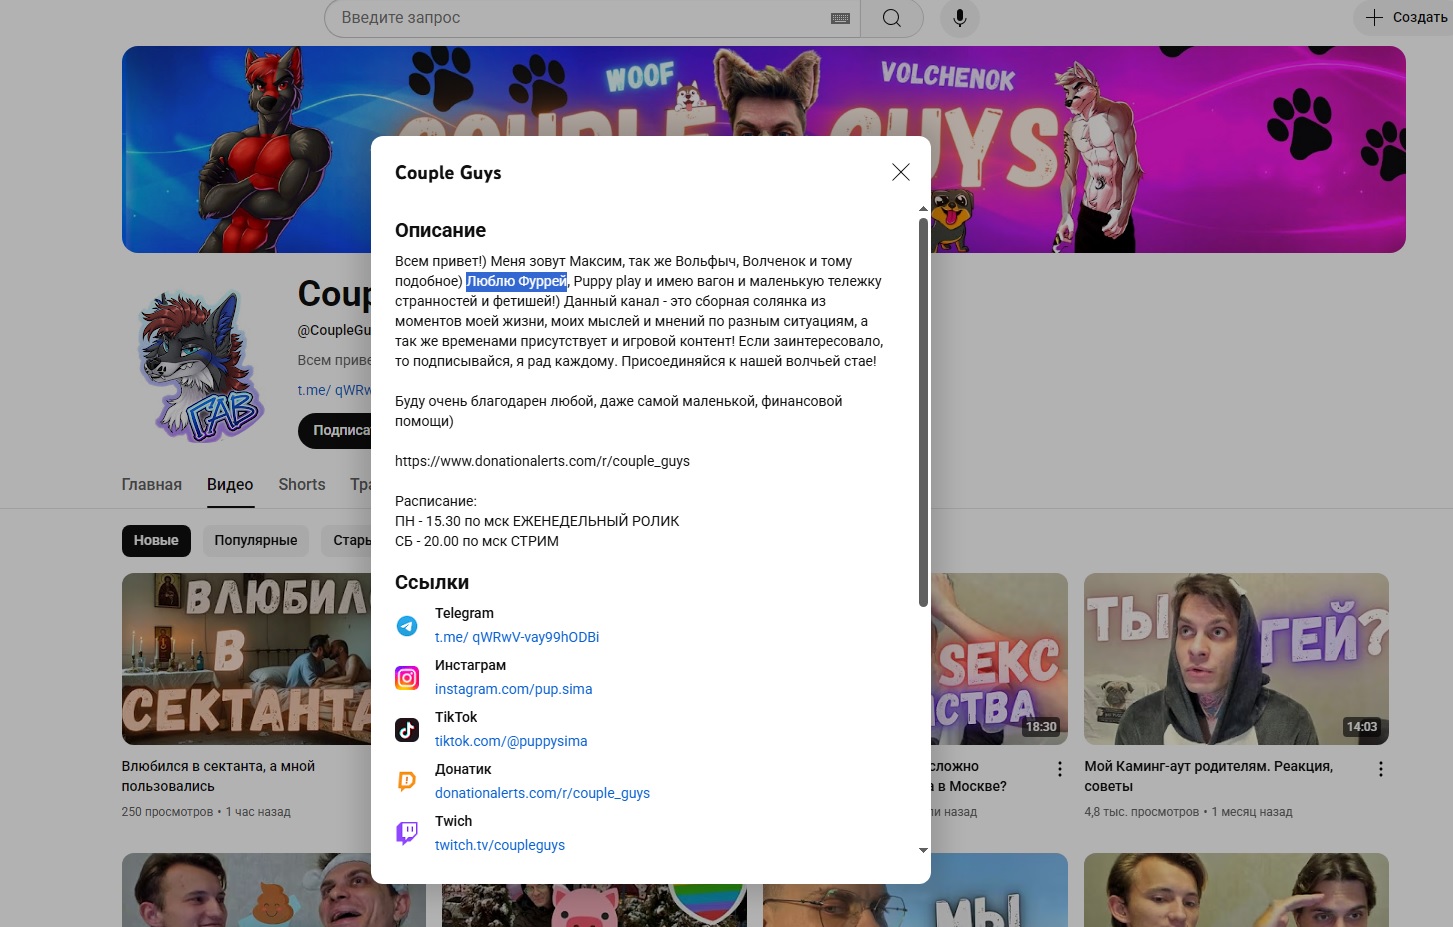This screenshot has height=927, width=1453.
Task: Click text 'СБ - 20.00 по мск СТРИМ'
Action: pos(477,541)
